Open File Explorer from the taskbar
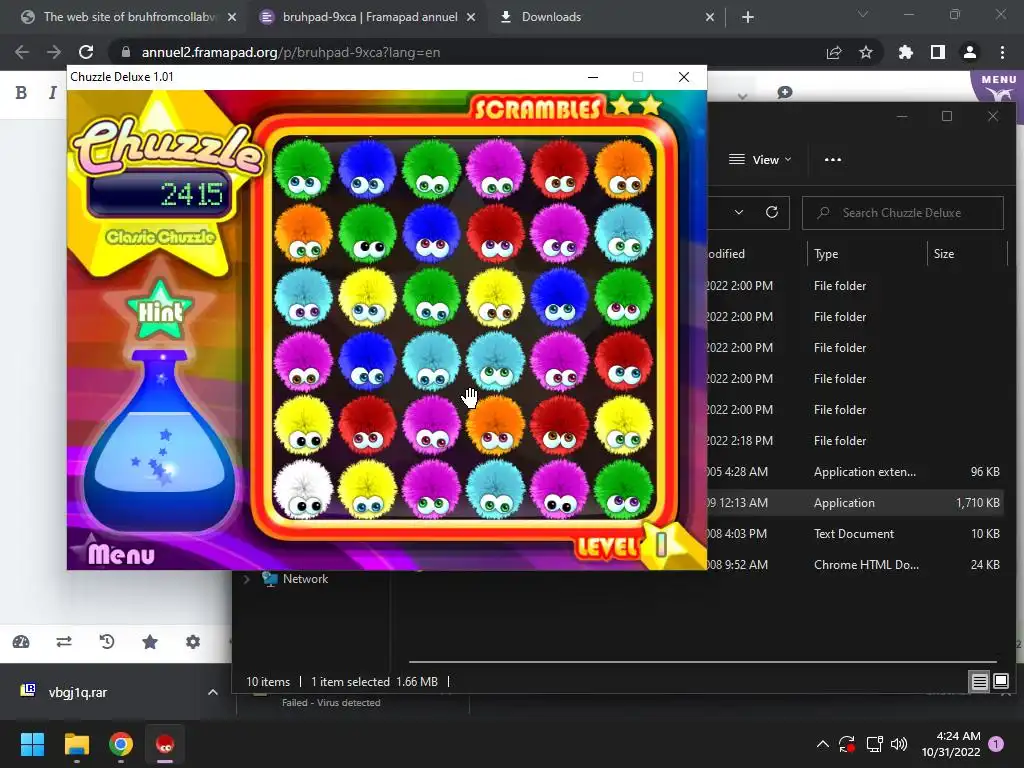Image resolution: width=1024 pixels, height=768 pixels. 76,744
